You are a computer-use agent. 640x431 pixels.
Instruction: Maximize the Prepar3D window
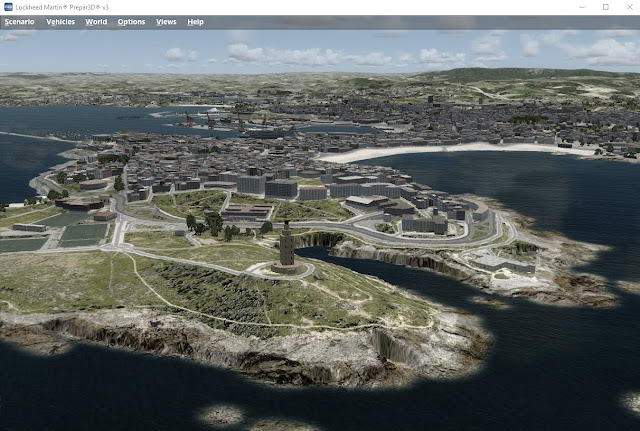[606, 7]
